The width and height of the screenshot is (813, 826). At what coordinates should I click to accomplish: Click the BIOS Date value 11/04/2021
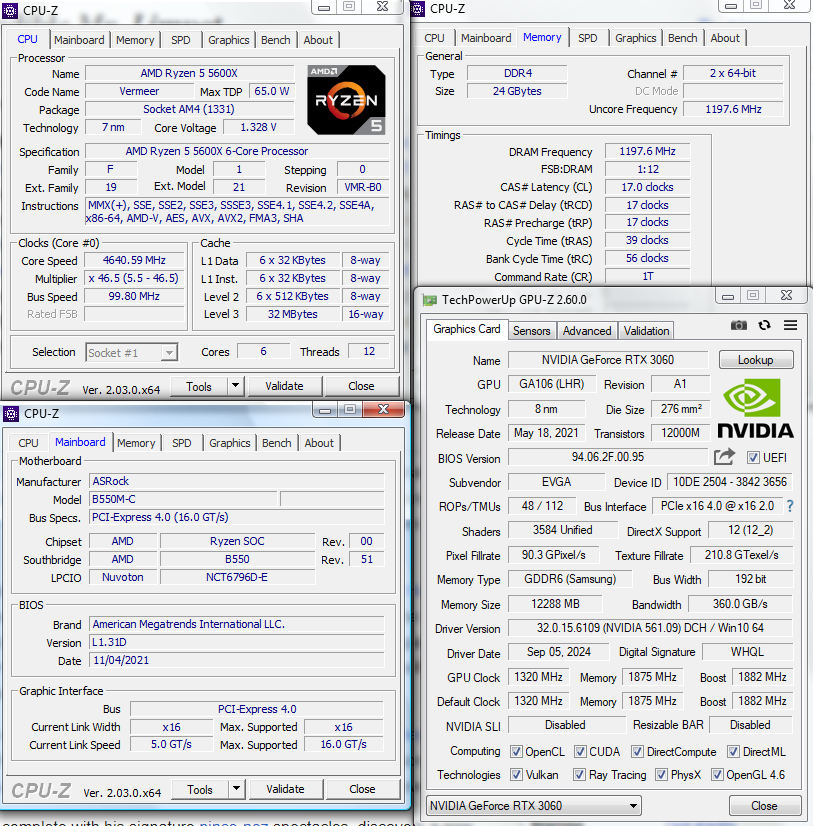pyautogui.click(x=237, y=660)
